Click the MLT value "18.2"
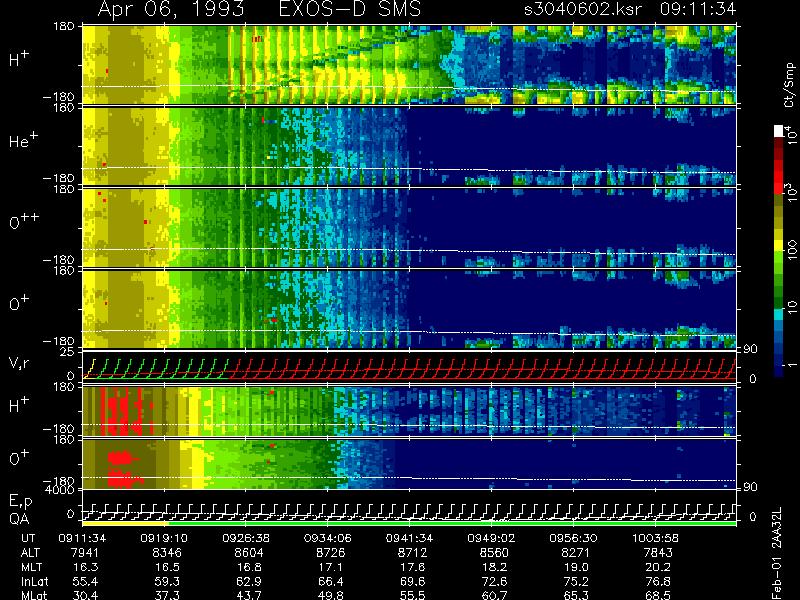Image resolution: width=800 pixels, height=600 pixels. (494, 567)
